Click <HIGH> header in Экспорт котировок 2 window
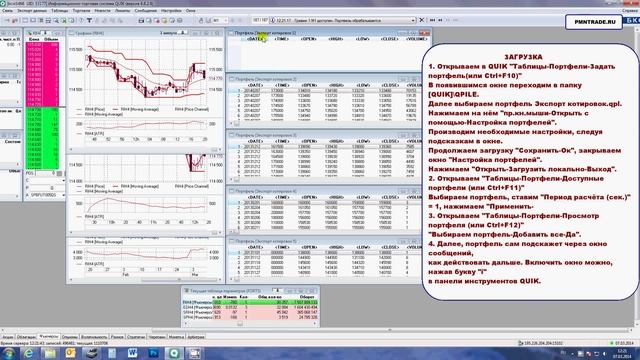Image resolution: width=640 pixels, height=360 pixels. coord(336,85)
